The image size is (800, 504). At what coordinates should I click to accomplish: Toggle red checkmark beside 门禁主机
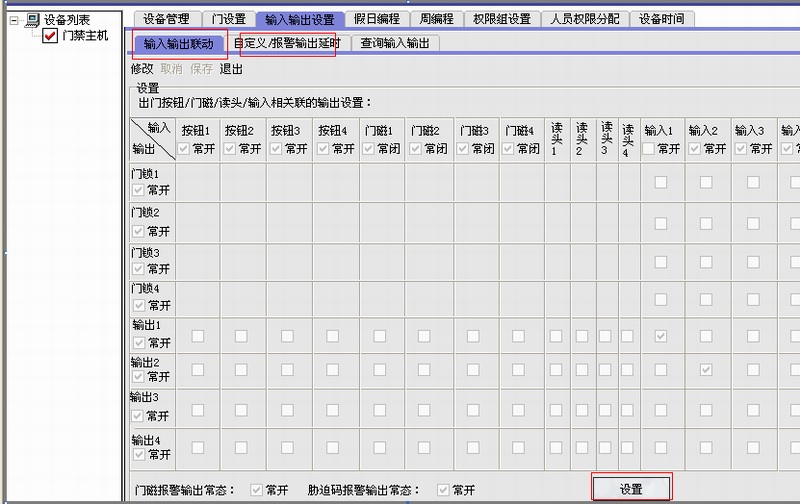[50, 36]
